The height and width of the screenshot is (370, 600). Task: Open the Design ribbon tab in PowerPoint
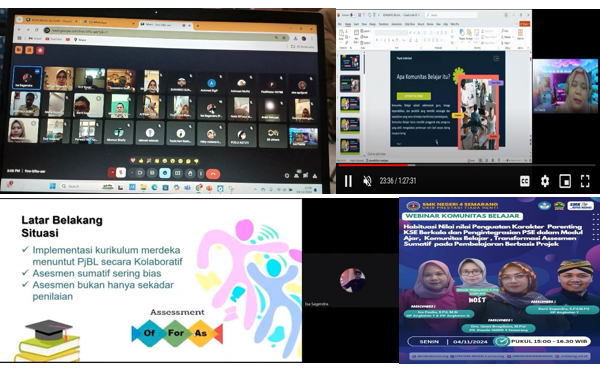point(372,24)
